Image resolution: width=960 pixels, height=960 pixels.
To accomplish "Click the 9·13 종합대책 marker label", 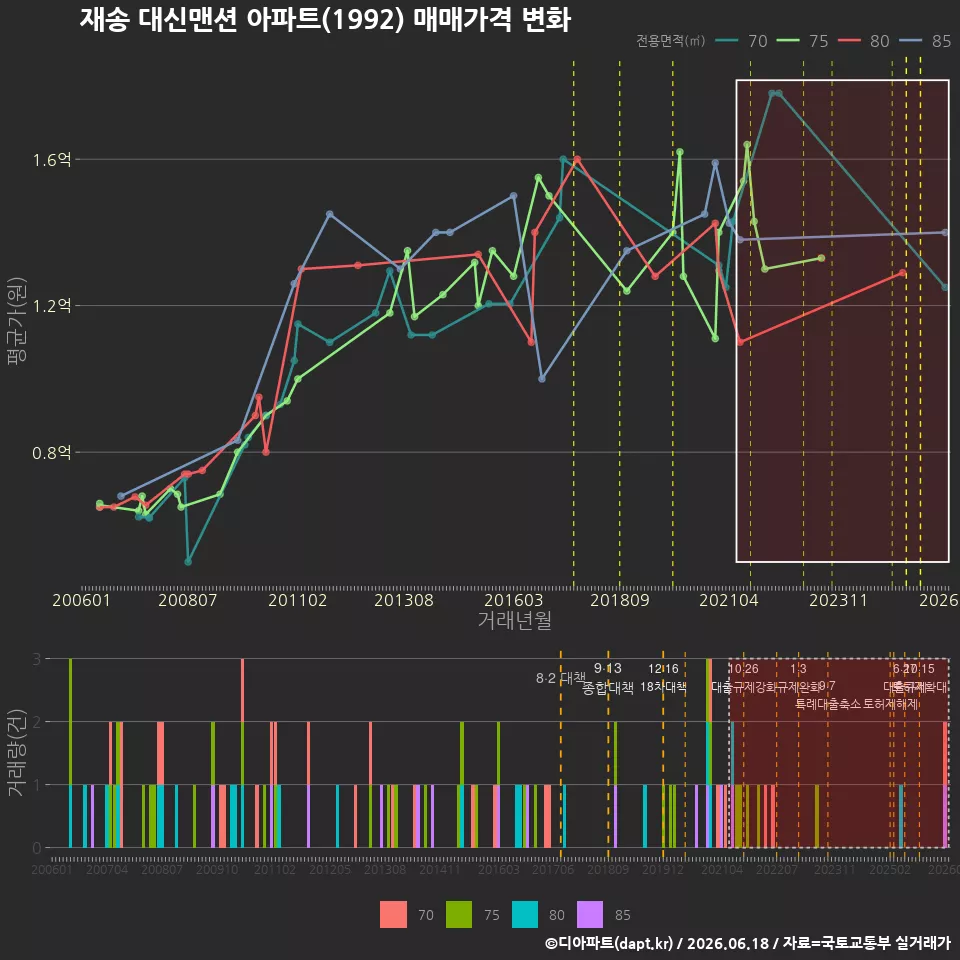I will pos(607,678).
